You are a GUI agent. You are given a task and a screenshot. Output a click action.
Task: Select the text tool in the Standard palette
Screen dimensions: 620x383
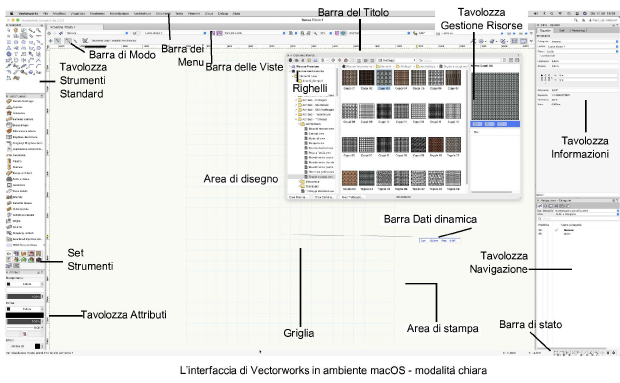(x=16, y=54)
